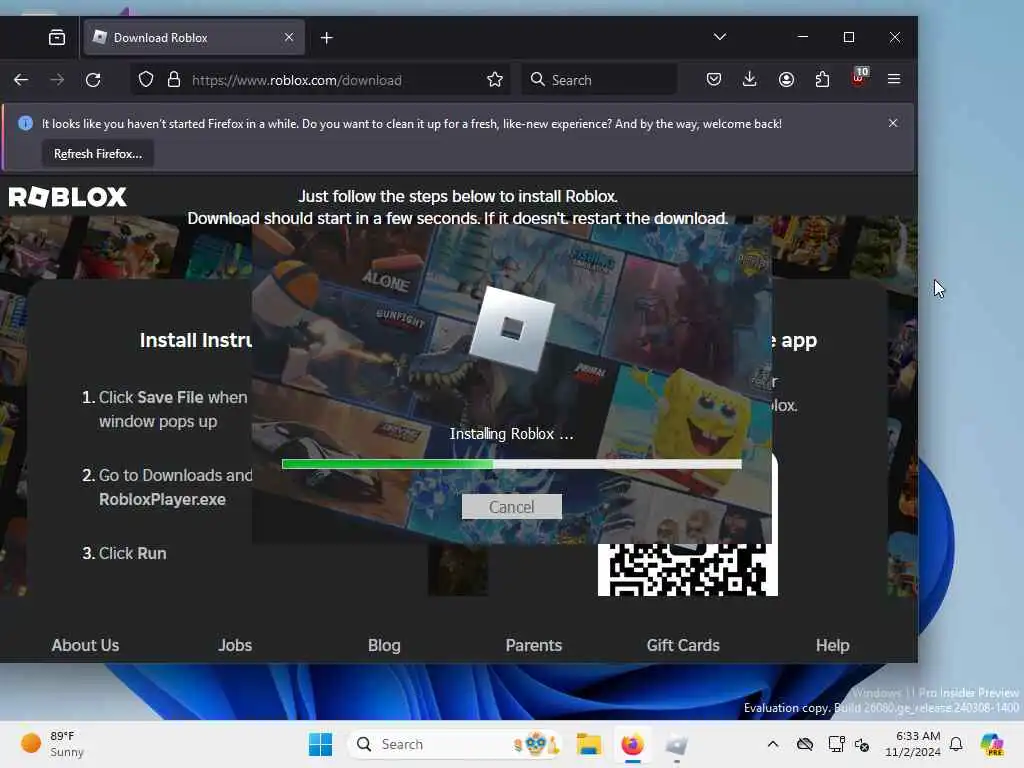Open Copilot preview icon in taskbar
The height and width of the screenshot is (768, 1024).
tap(992, 744)
